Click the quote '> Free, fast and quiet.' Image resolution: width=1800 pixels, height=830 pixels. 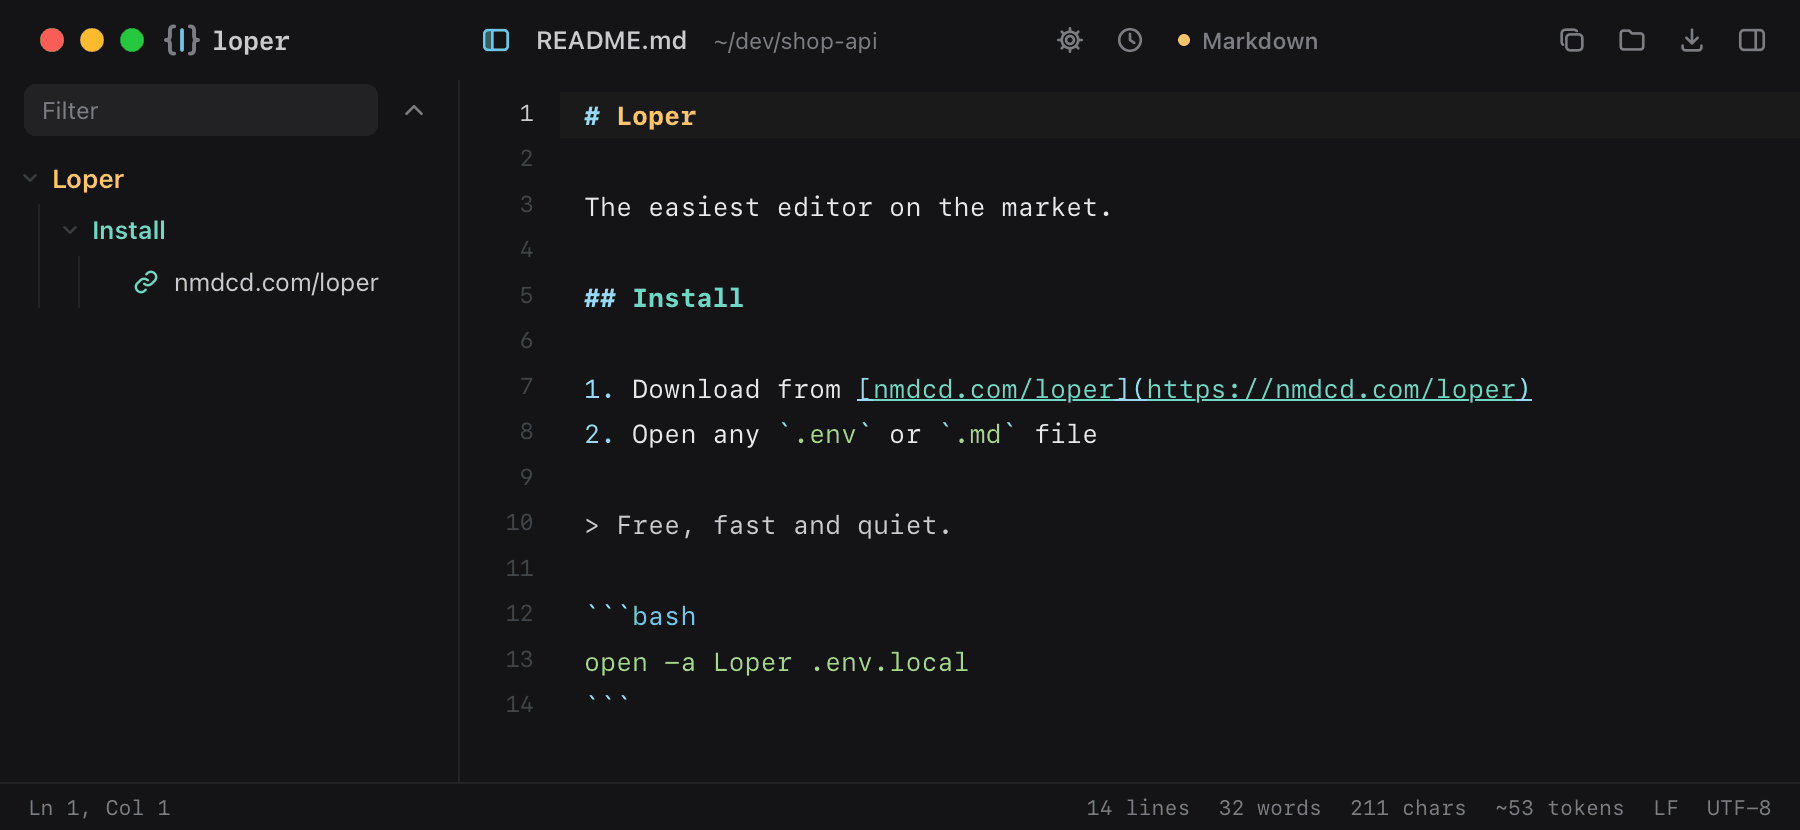[768, 525]
